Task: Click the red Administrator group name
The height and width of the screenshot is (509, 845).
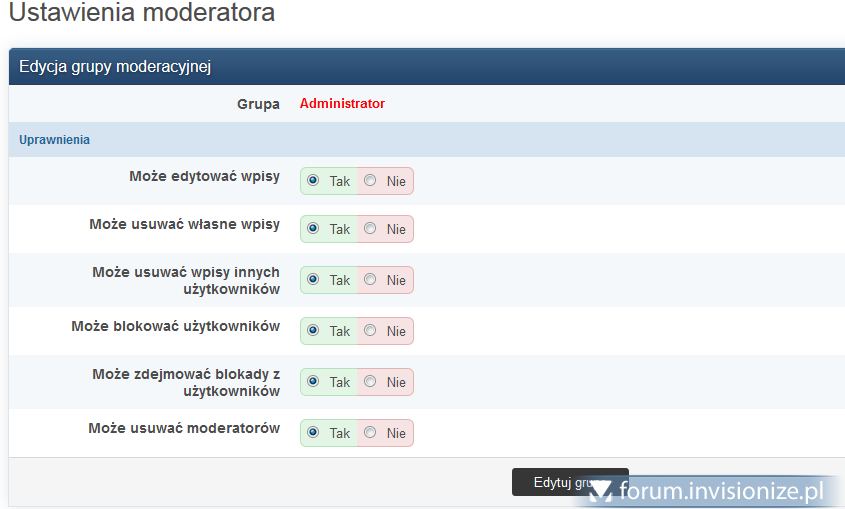Action: [342, 104]
